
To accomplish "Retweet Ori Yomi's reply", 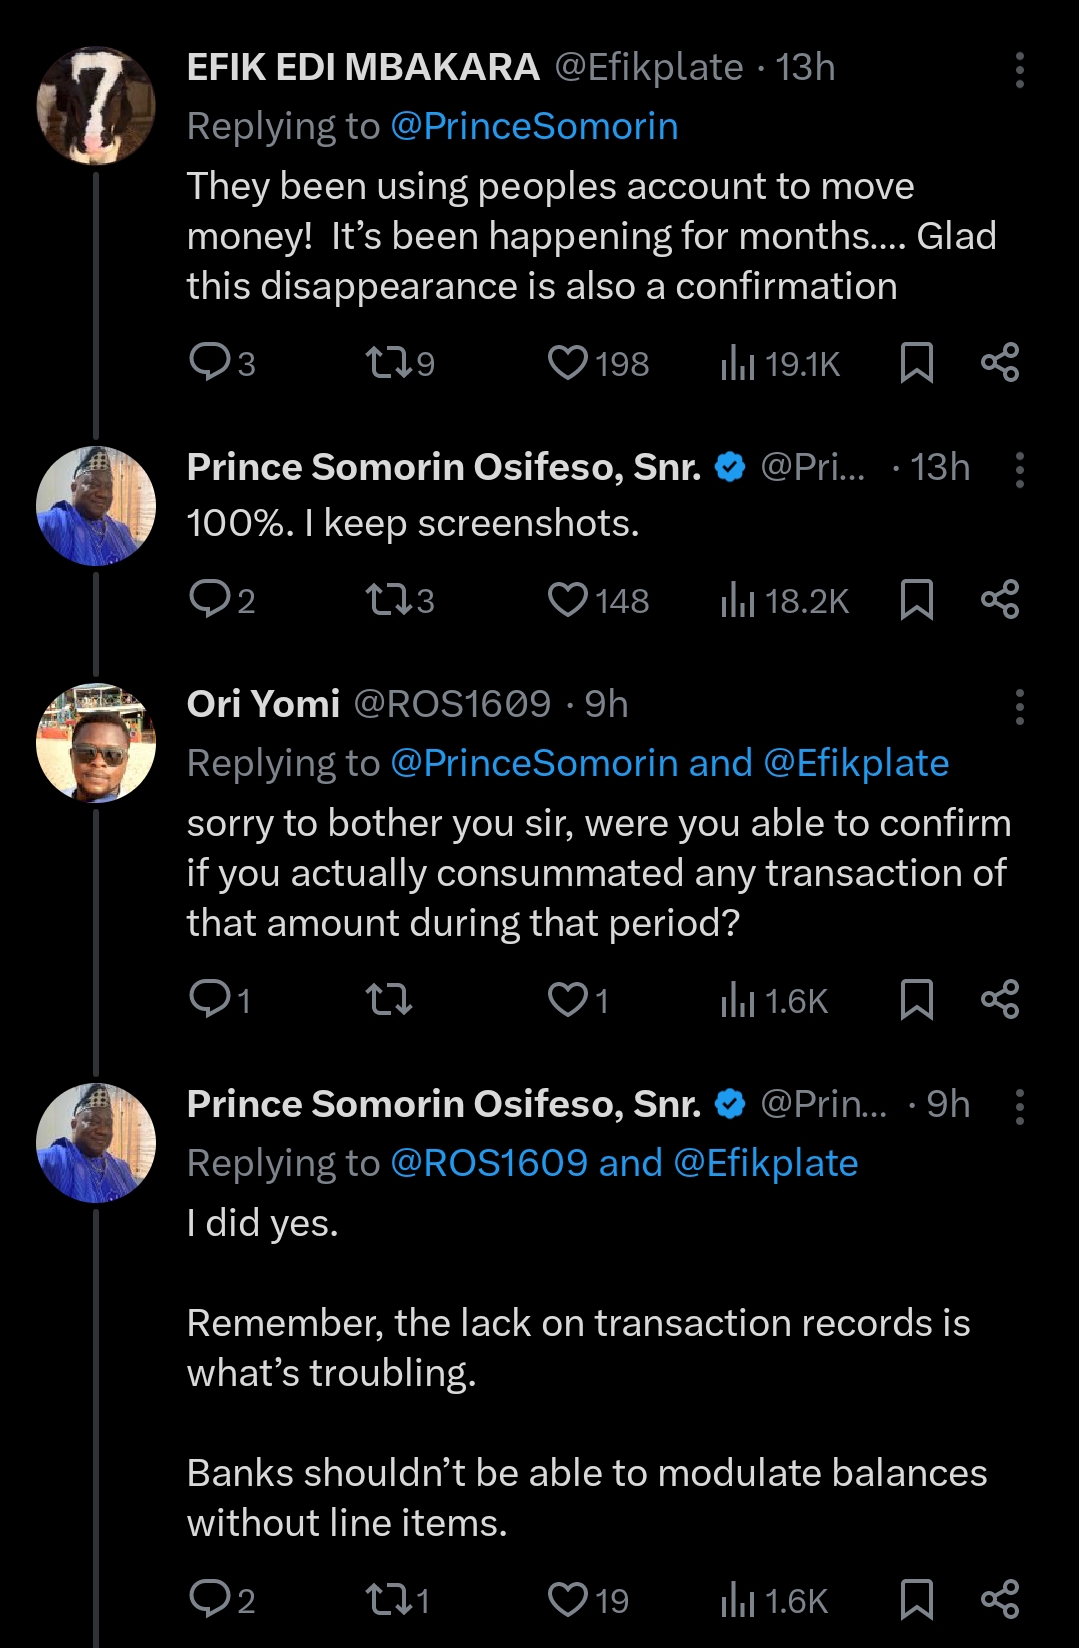I will click(389, 999).
